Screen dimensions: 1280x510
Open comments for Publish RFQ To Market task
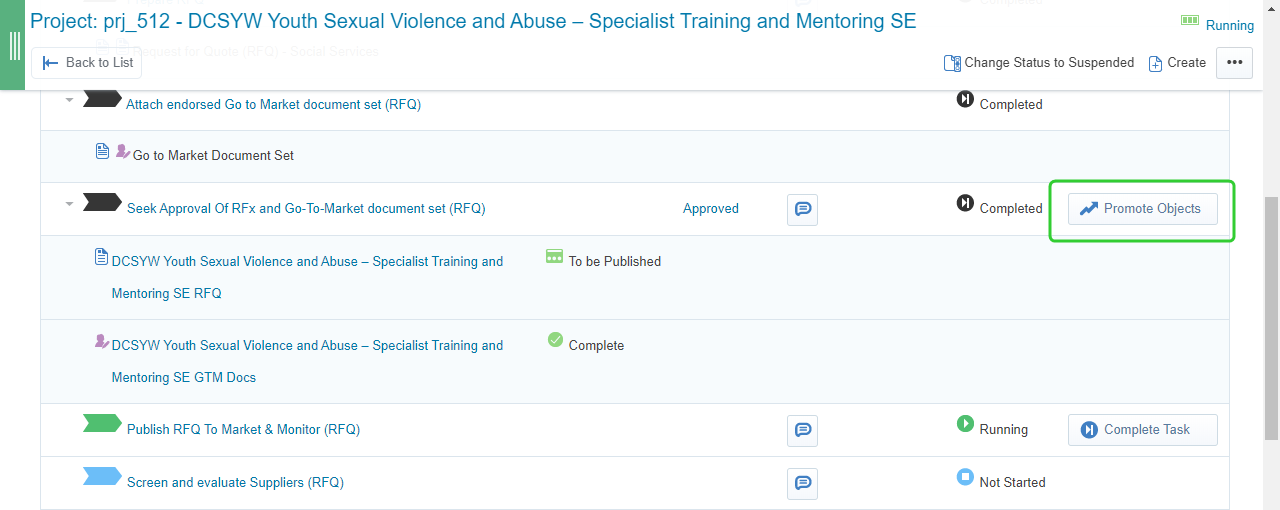(x=802, y=430)
